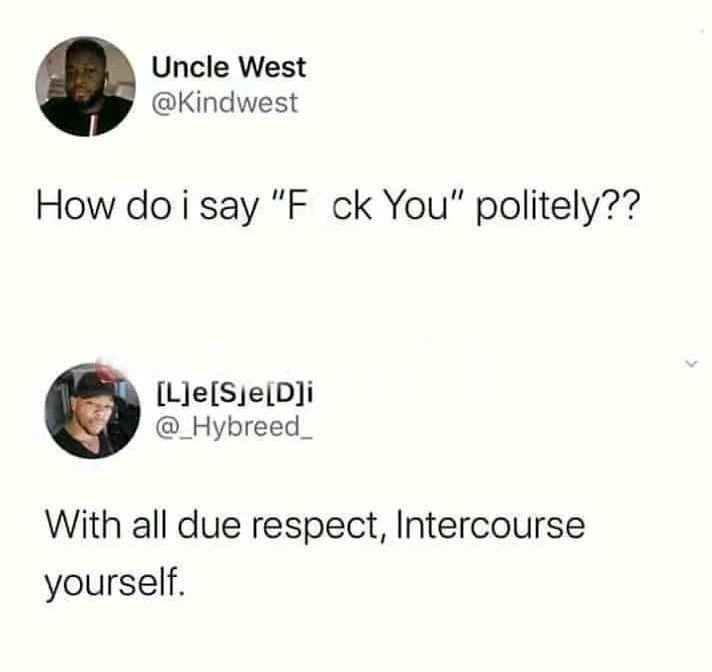Click the word "yourself." in the reply
This screenshot has height=672, width=712.
tap(113, 578)
